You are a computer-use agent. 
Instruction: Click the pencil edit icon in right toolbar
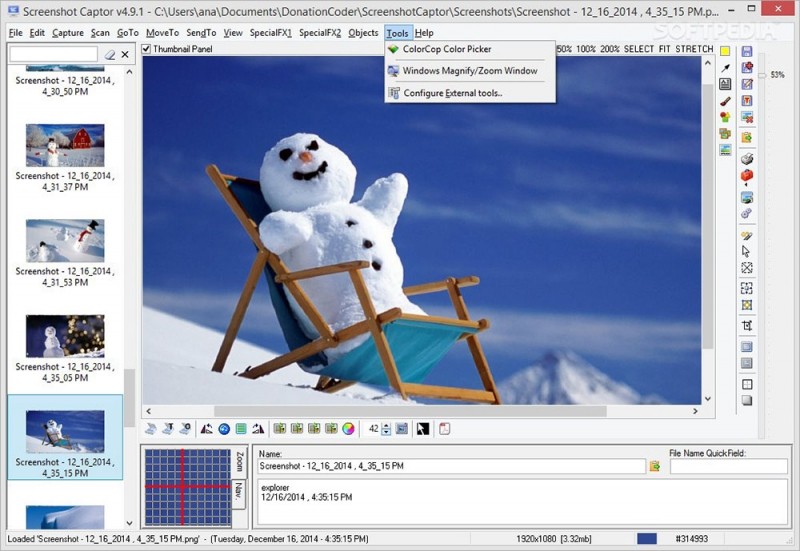(x=747, y=84)
